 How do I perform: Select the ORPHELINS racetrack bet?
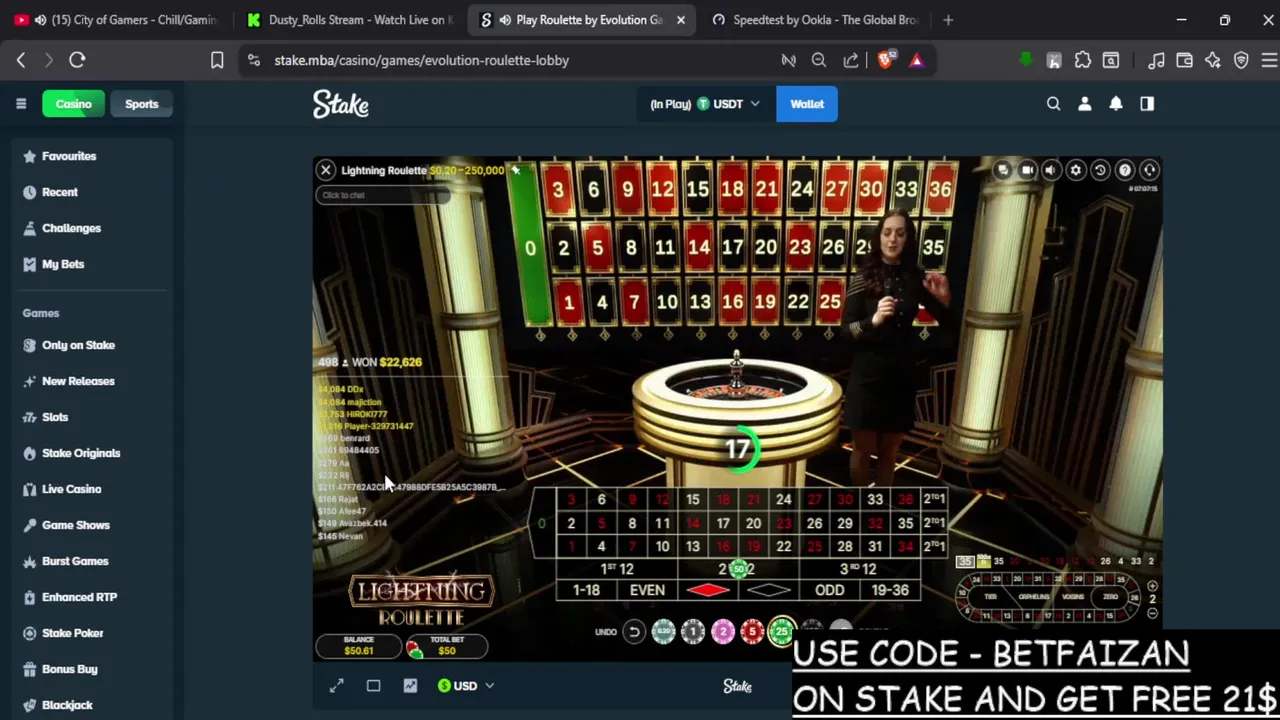1034,597
